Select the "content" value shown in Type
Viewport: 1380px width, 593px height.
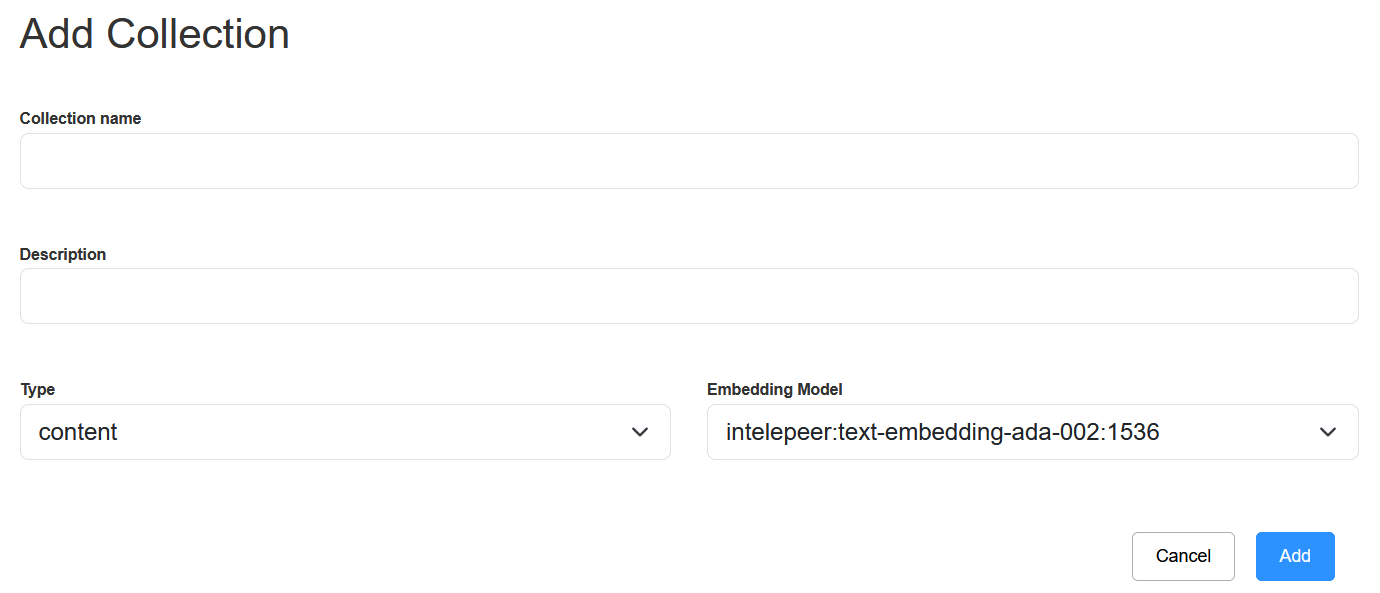pos(78,432)
